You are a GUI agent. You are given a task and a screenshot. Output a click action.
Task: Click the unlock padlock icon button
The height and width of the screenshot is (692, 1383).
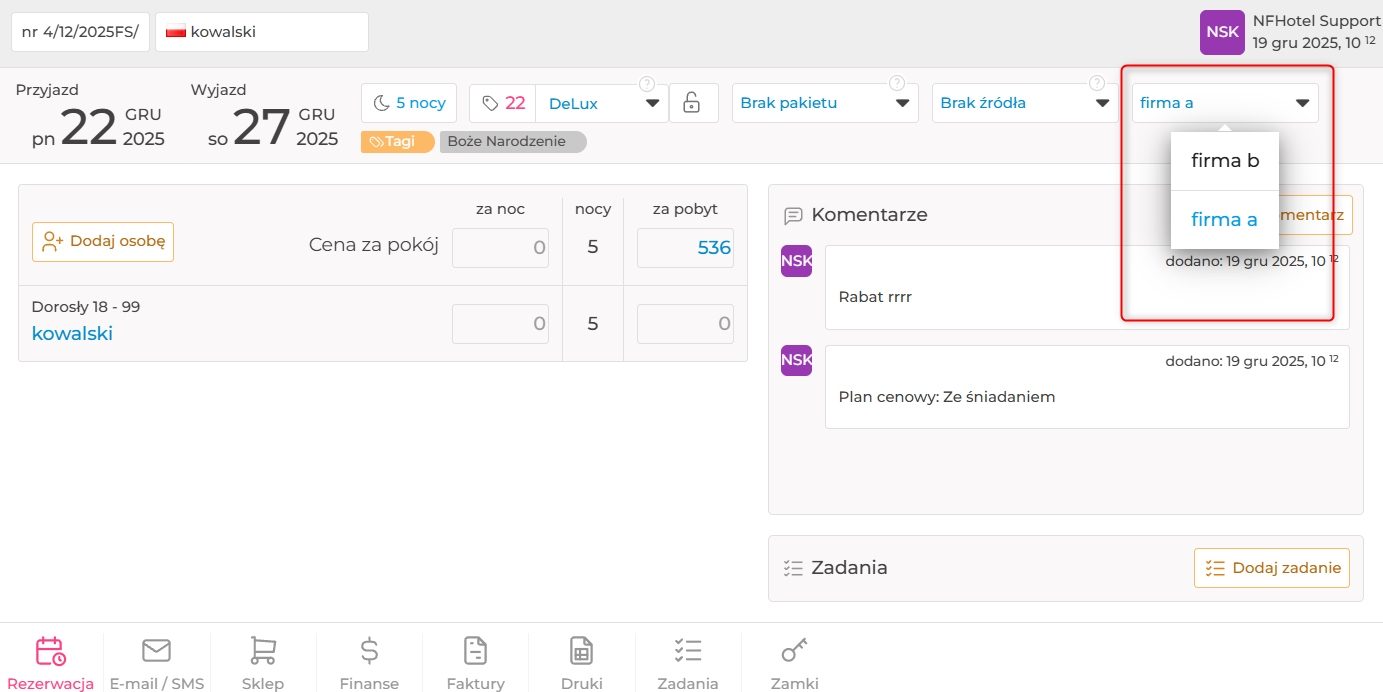pyautogui.click(x=692, y=103)
